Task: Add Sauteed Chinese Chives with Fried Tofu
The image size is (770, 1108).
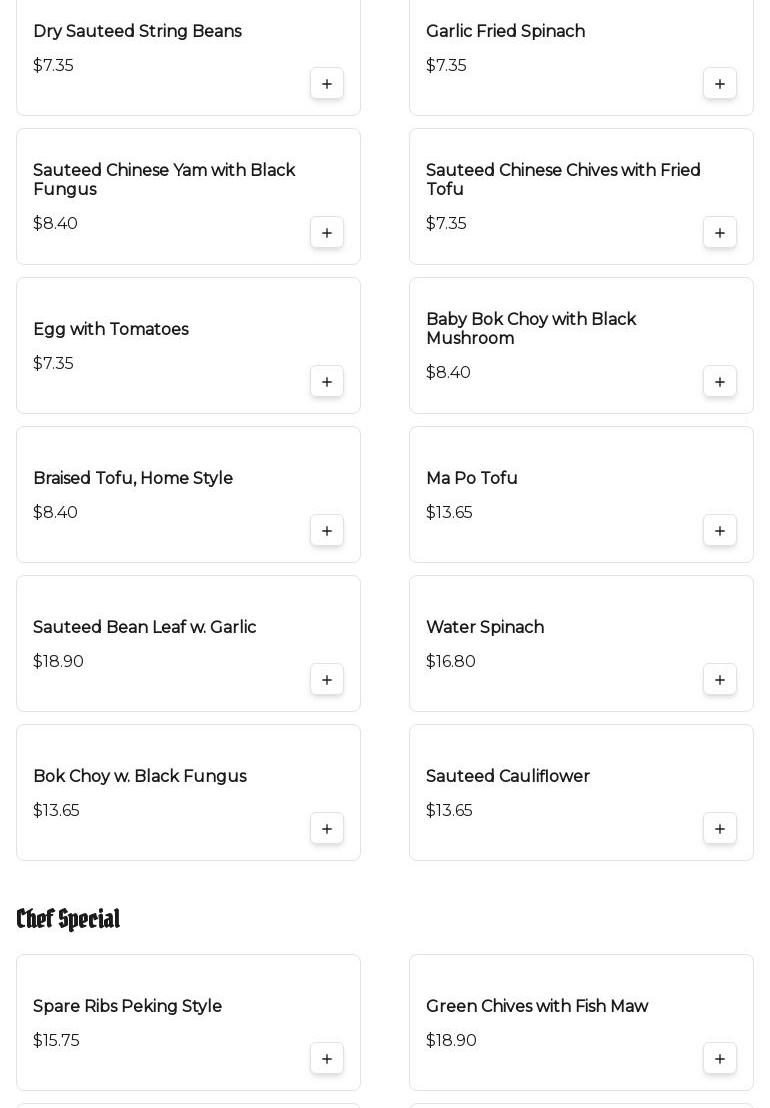Action: 720,233
